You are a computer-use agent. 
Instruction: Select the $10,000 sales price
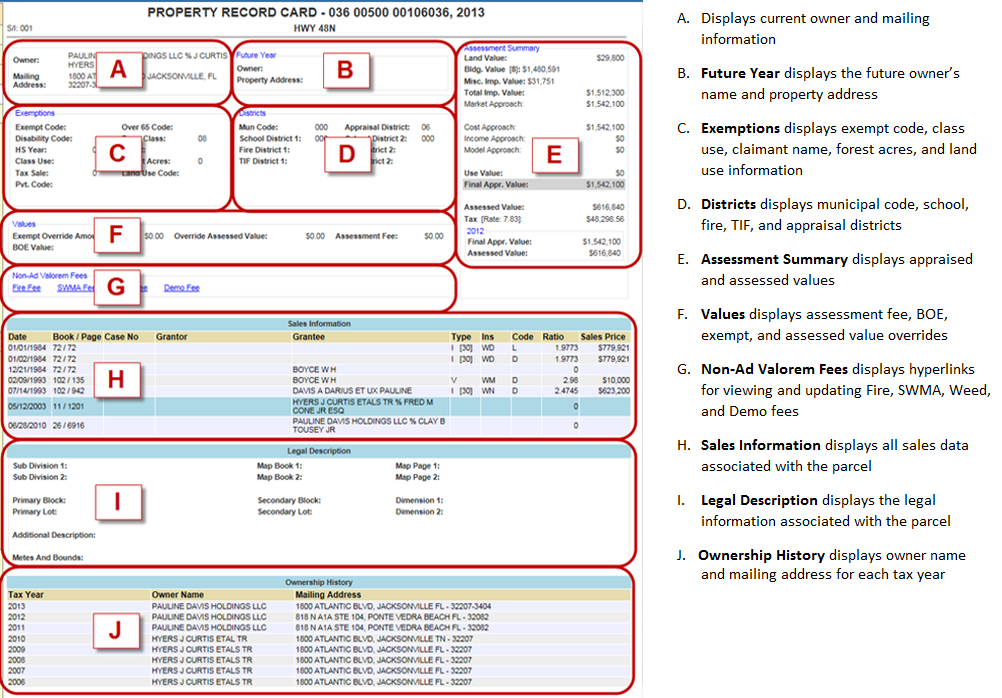(615, 380)
